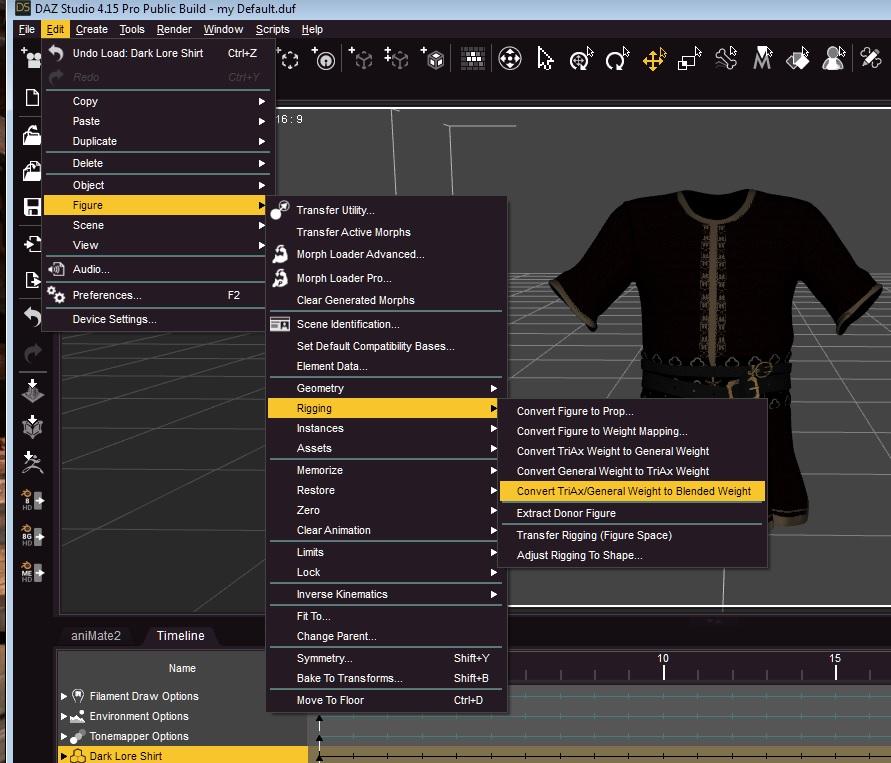Screen dimensions: 891x763
Task: Click the Undo arrow in left sidebar
Action: [x=32, y=317]
